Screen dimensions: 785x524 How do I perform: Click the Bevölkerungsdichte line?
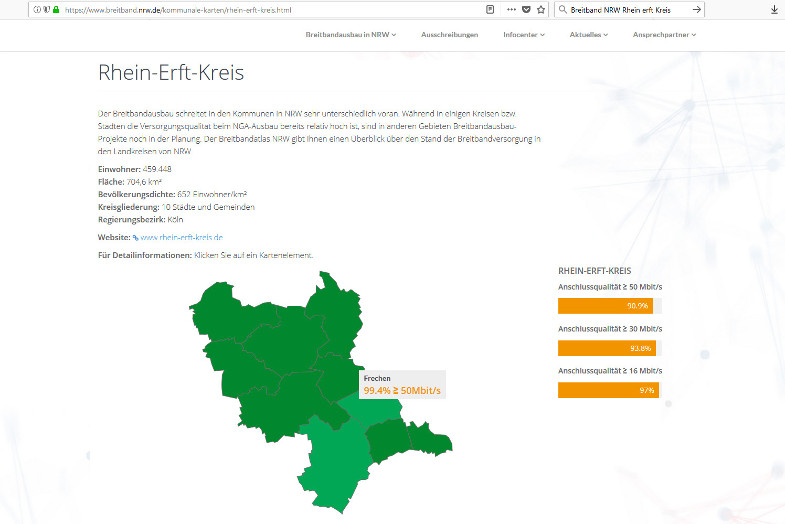tap(173, 194)
